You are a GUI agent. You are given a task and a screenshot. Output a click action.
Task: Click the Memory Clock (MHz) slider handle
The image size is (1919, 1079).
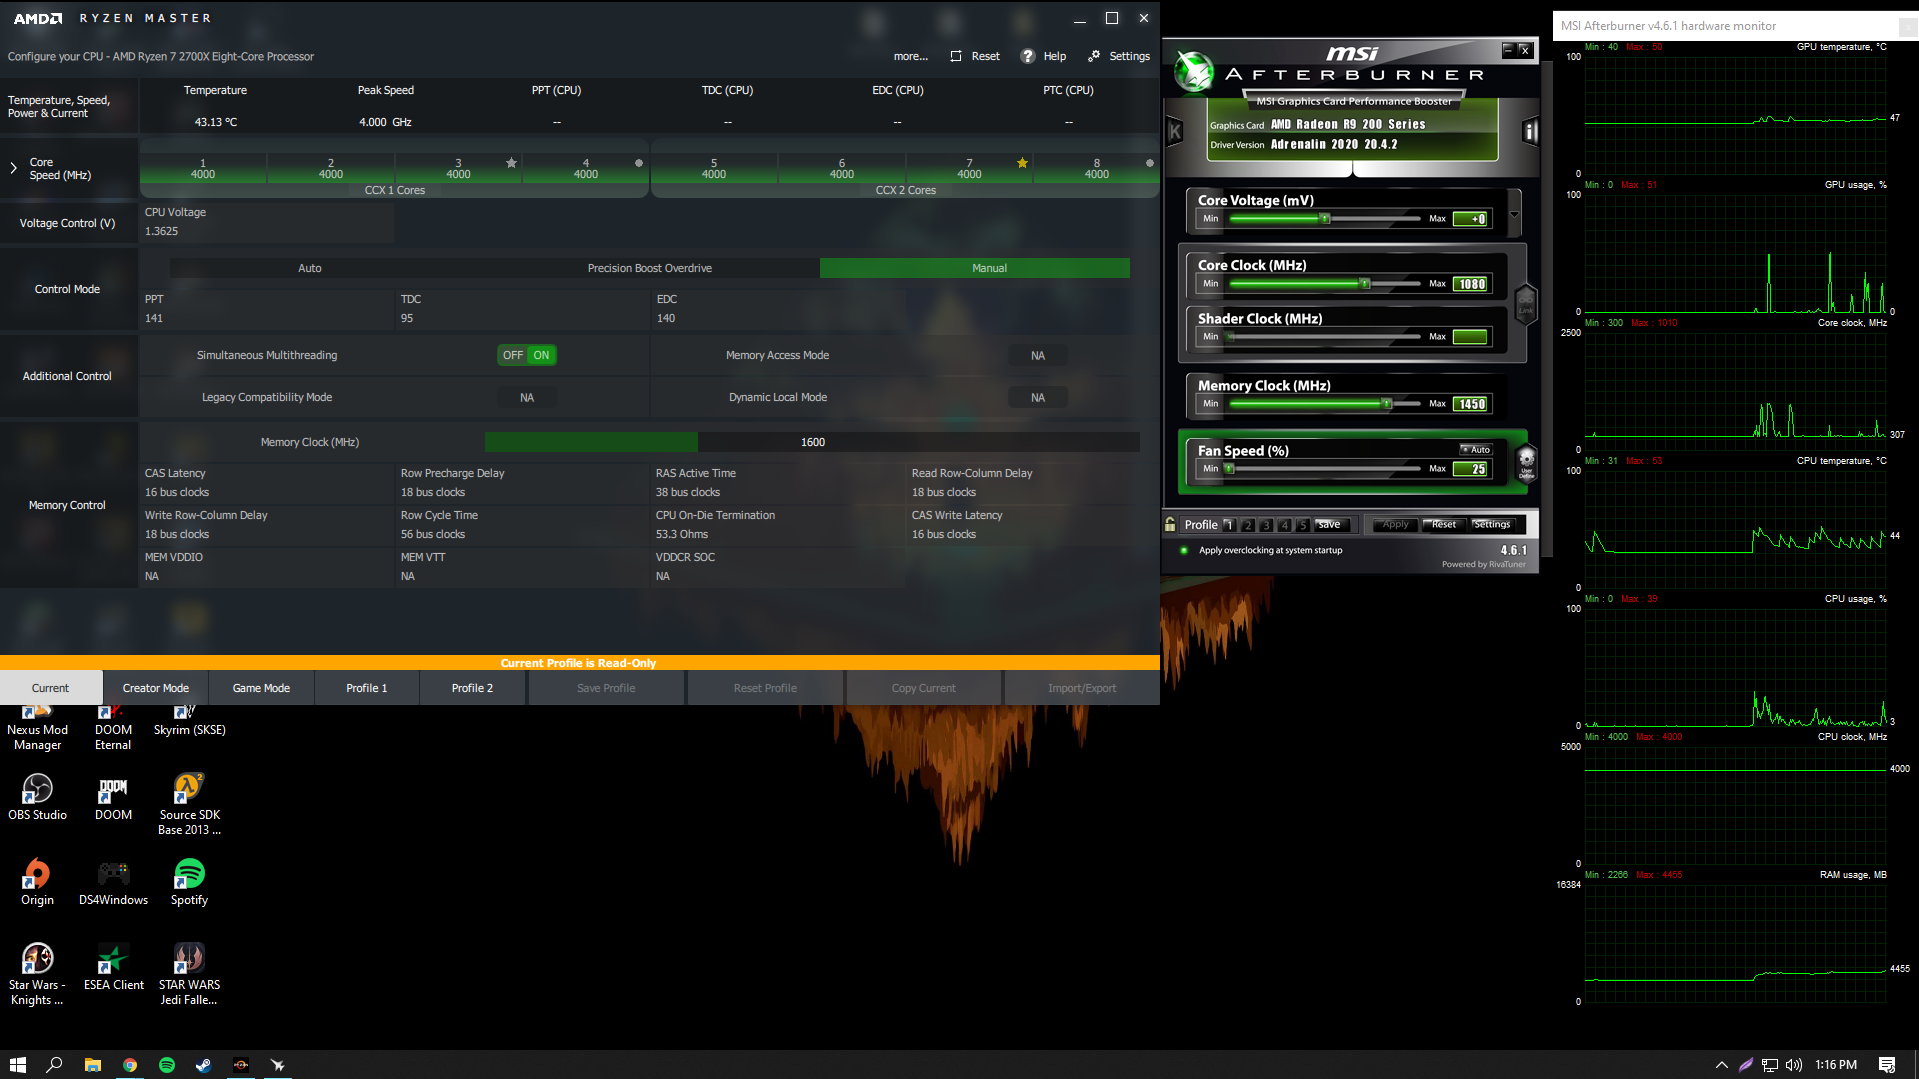(1386, 404)
